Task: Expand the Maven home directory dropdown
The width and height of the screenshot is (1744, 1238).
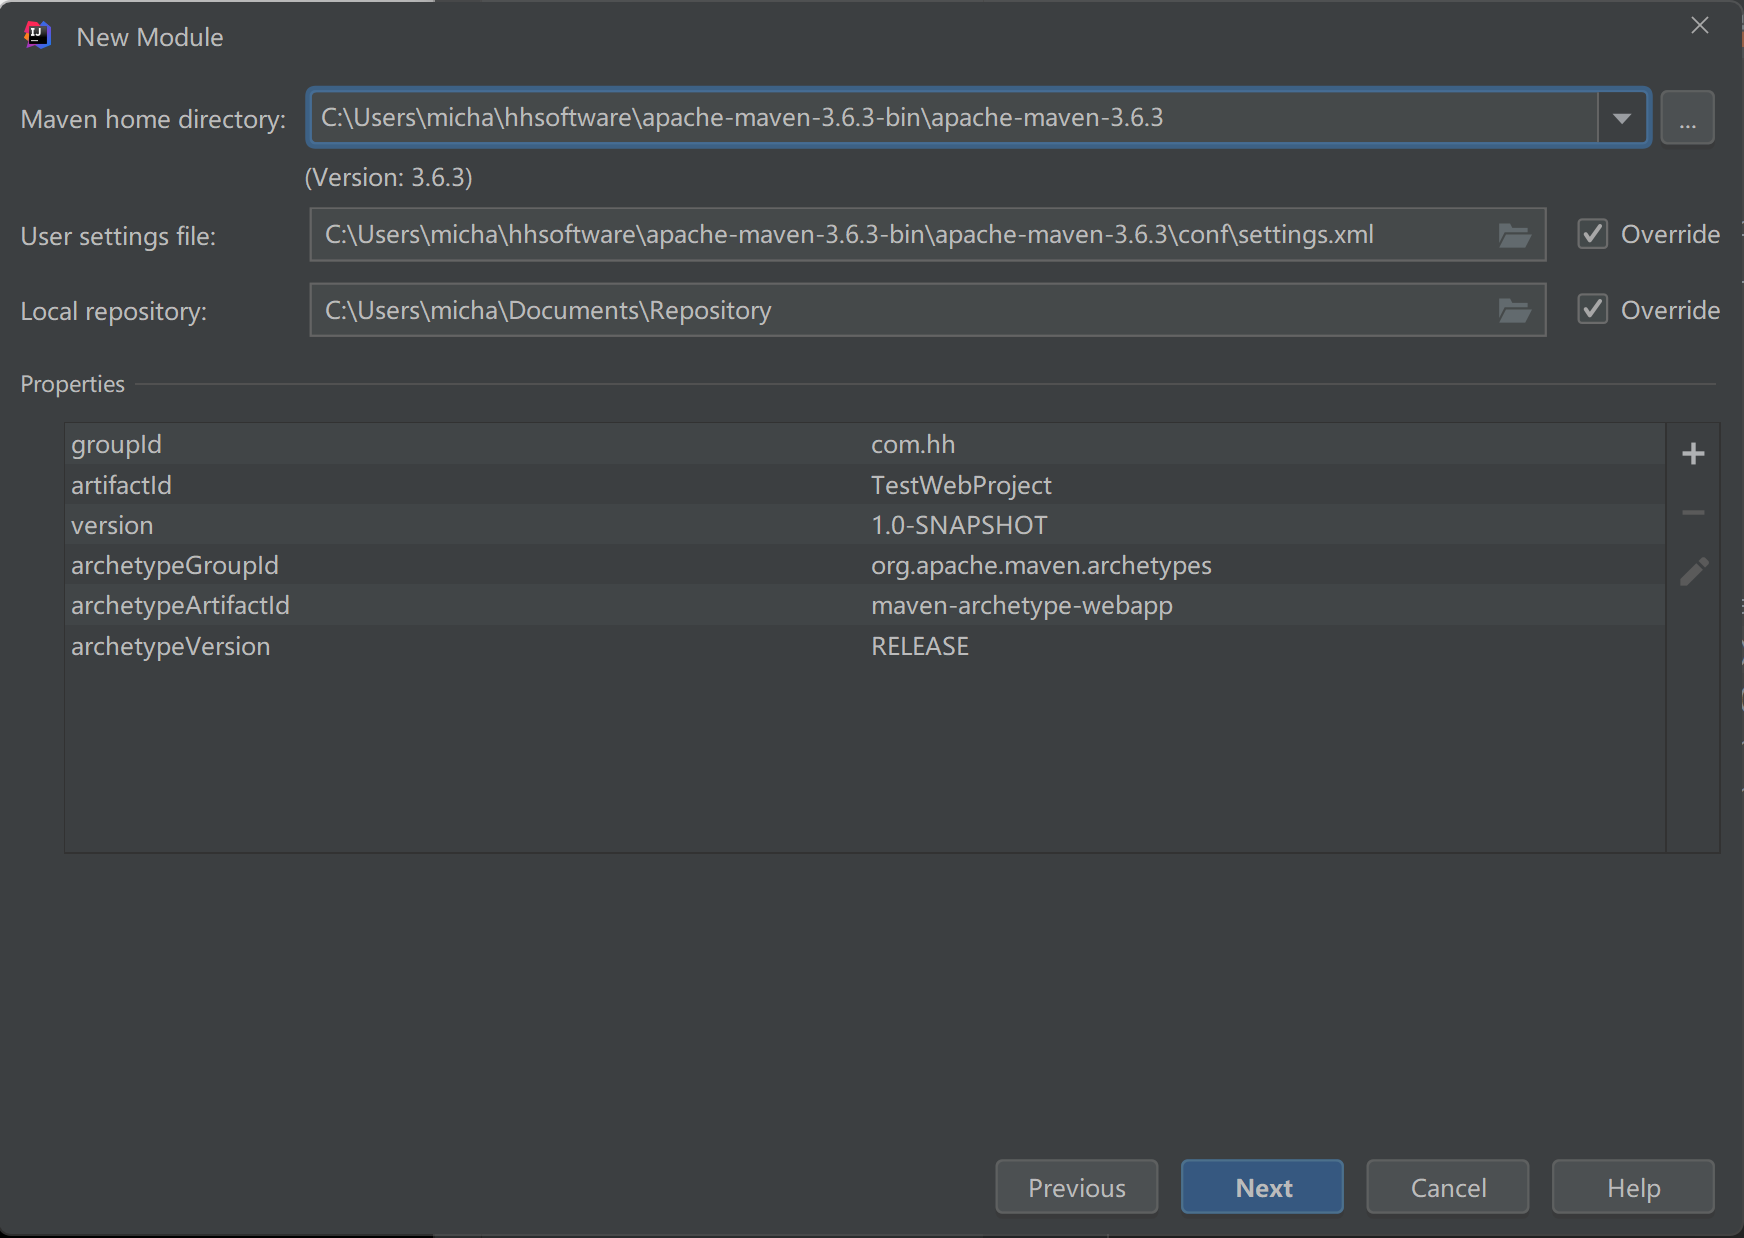Action: (1622, 118)
